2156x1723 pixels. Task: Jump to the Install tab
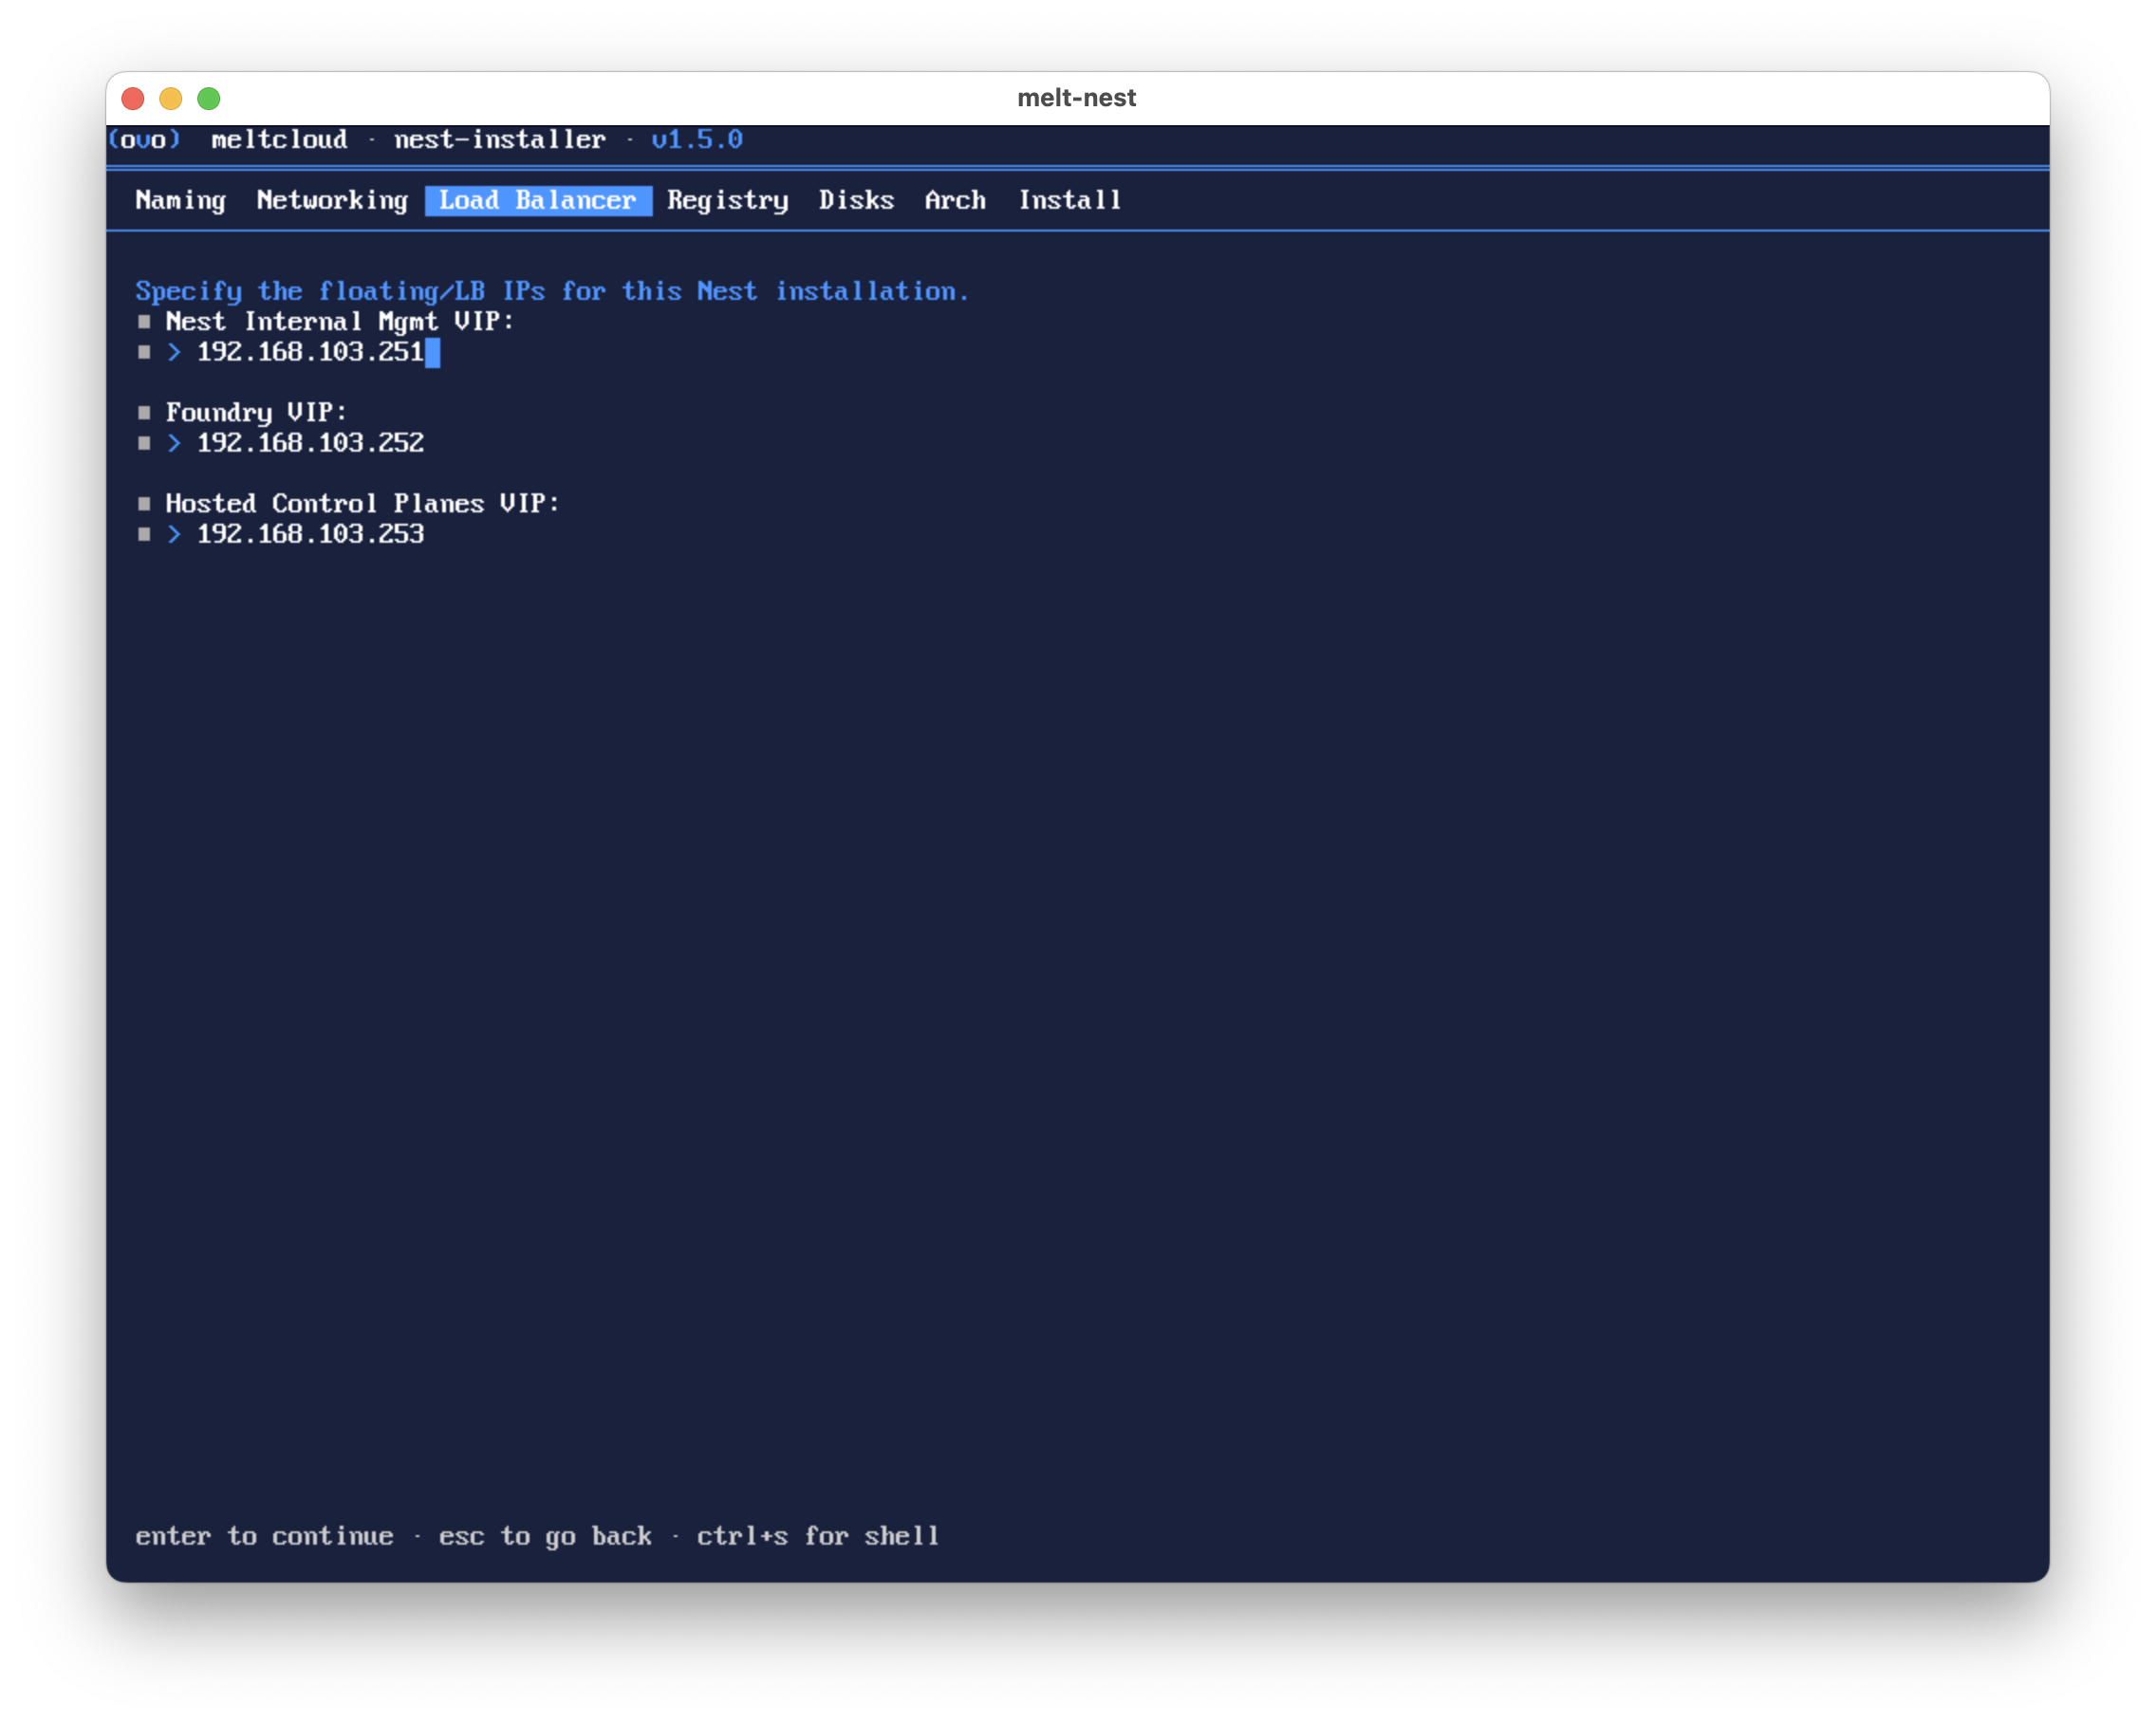1070,200
